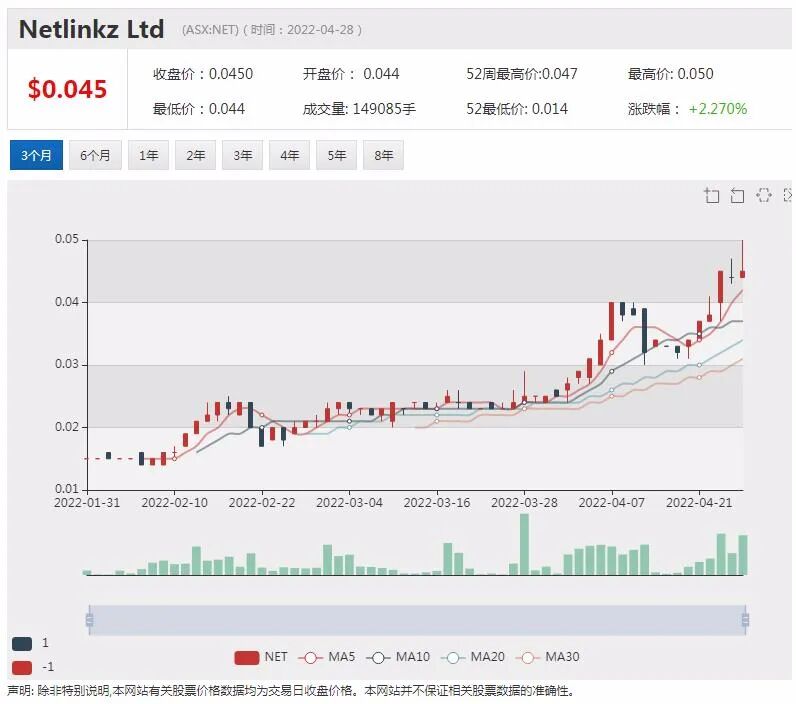Select the 3年 range button

(243, 155)
